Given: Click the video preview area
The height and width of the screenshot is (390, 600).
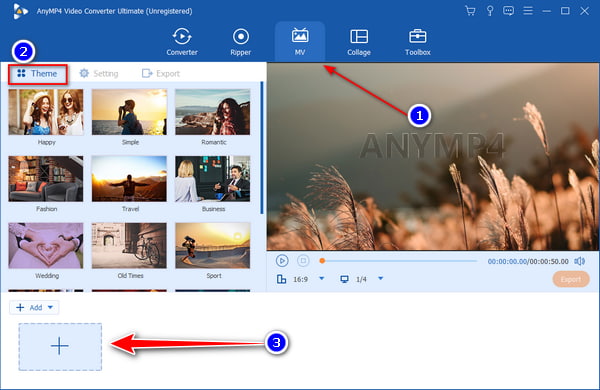Looking at the screenshot, I should [x=433, y=157].
